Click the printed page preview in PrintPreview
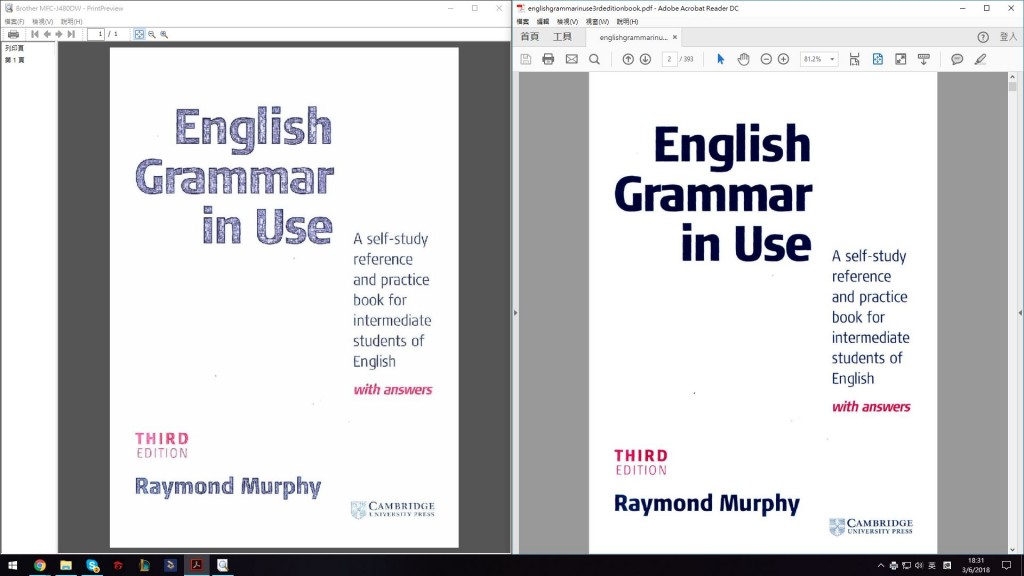 284,297
